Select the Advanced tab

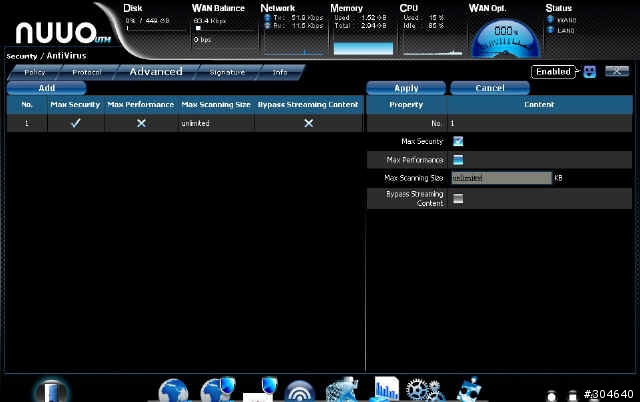[156, 72]
